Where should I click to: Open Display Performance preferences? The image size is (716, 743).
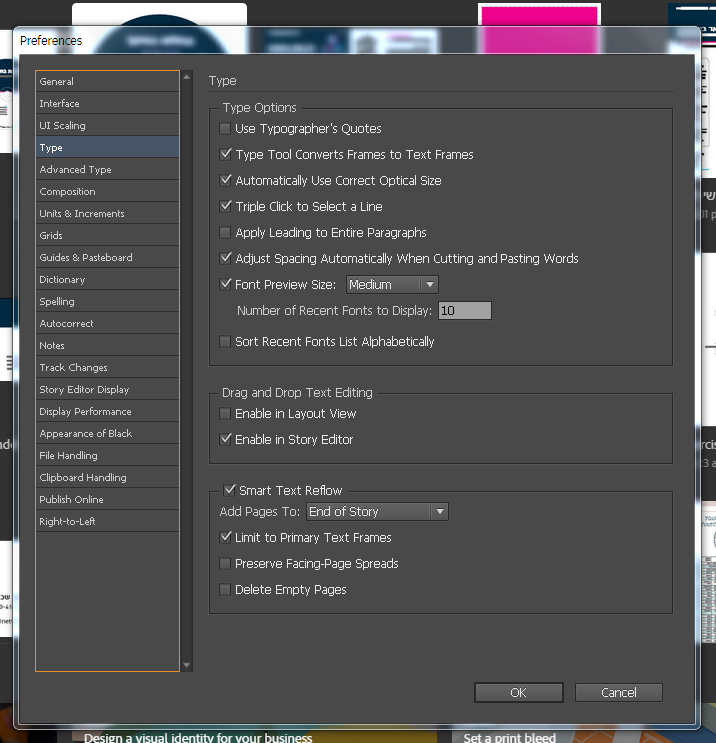pyautogui.click(x=108, y=411)
